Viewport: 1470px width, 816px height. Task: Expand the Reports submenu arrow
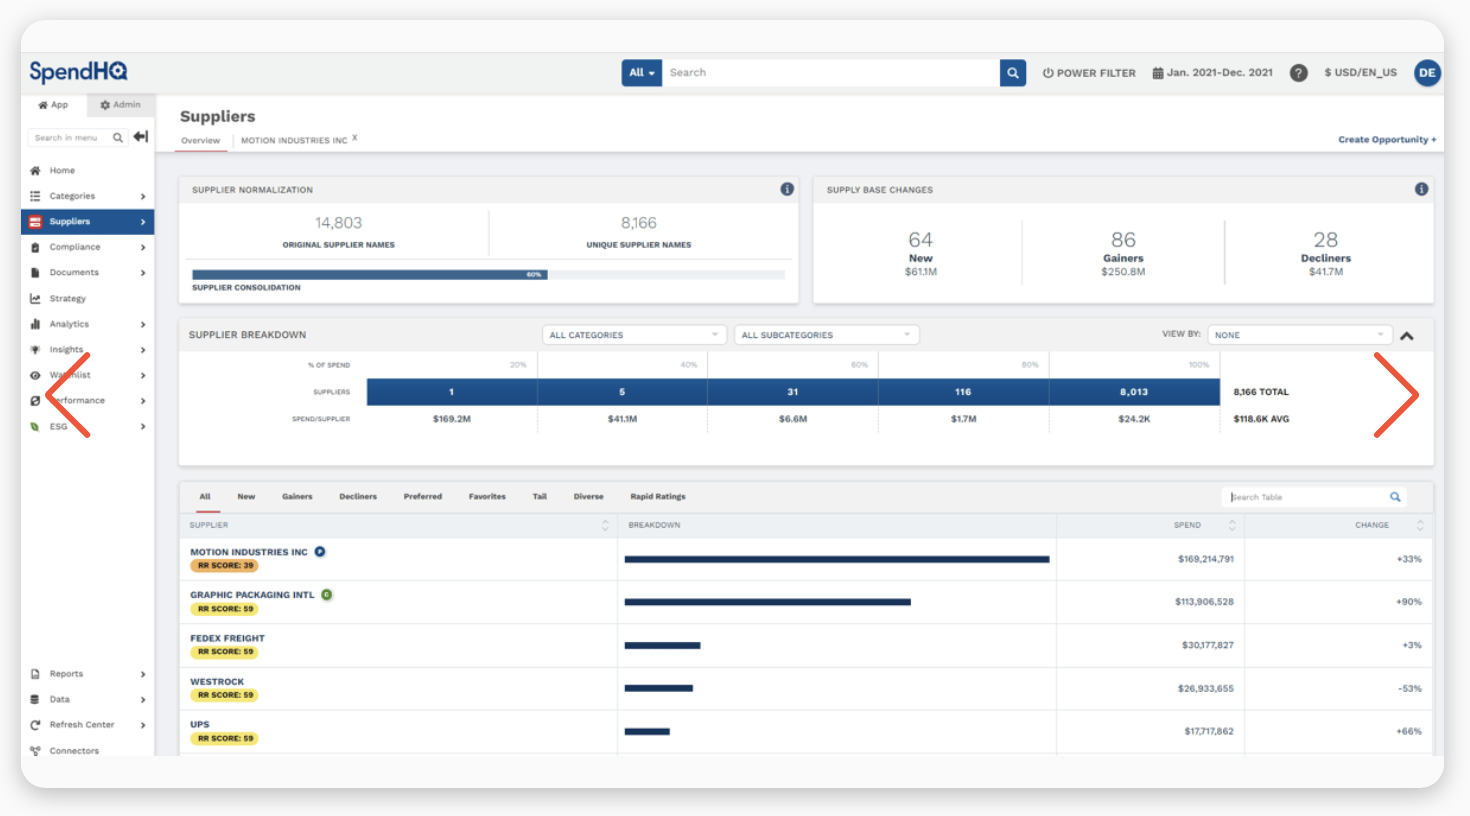[x=143, y=675]
